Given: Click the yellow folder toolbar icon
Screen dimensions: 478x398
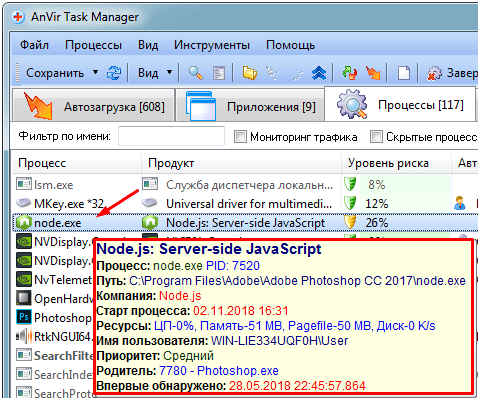Looking at the screenshot, I should 250,73.
